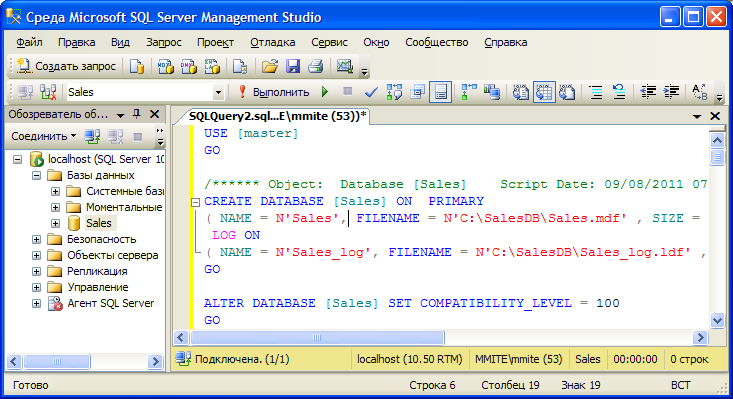
Task: Toggle include client statistics icon
Action: tap(492, 92)
